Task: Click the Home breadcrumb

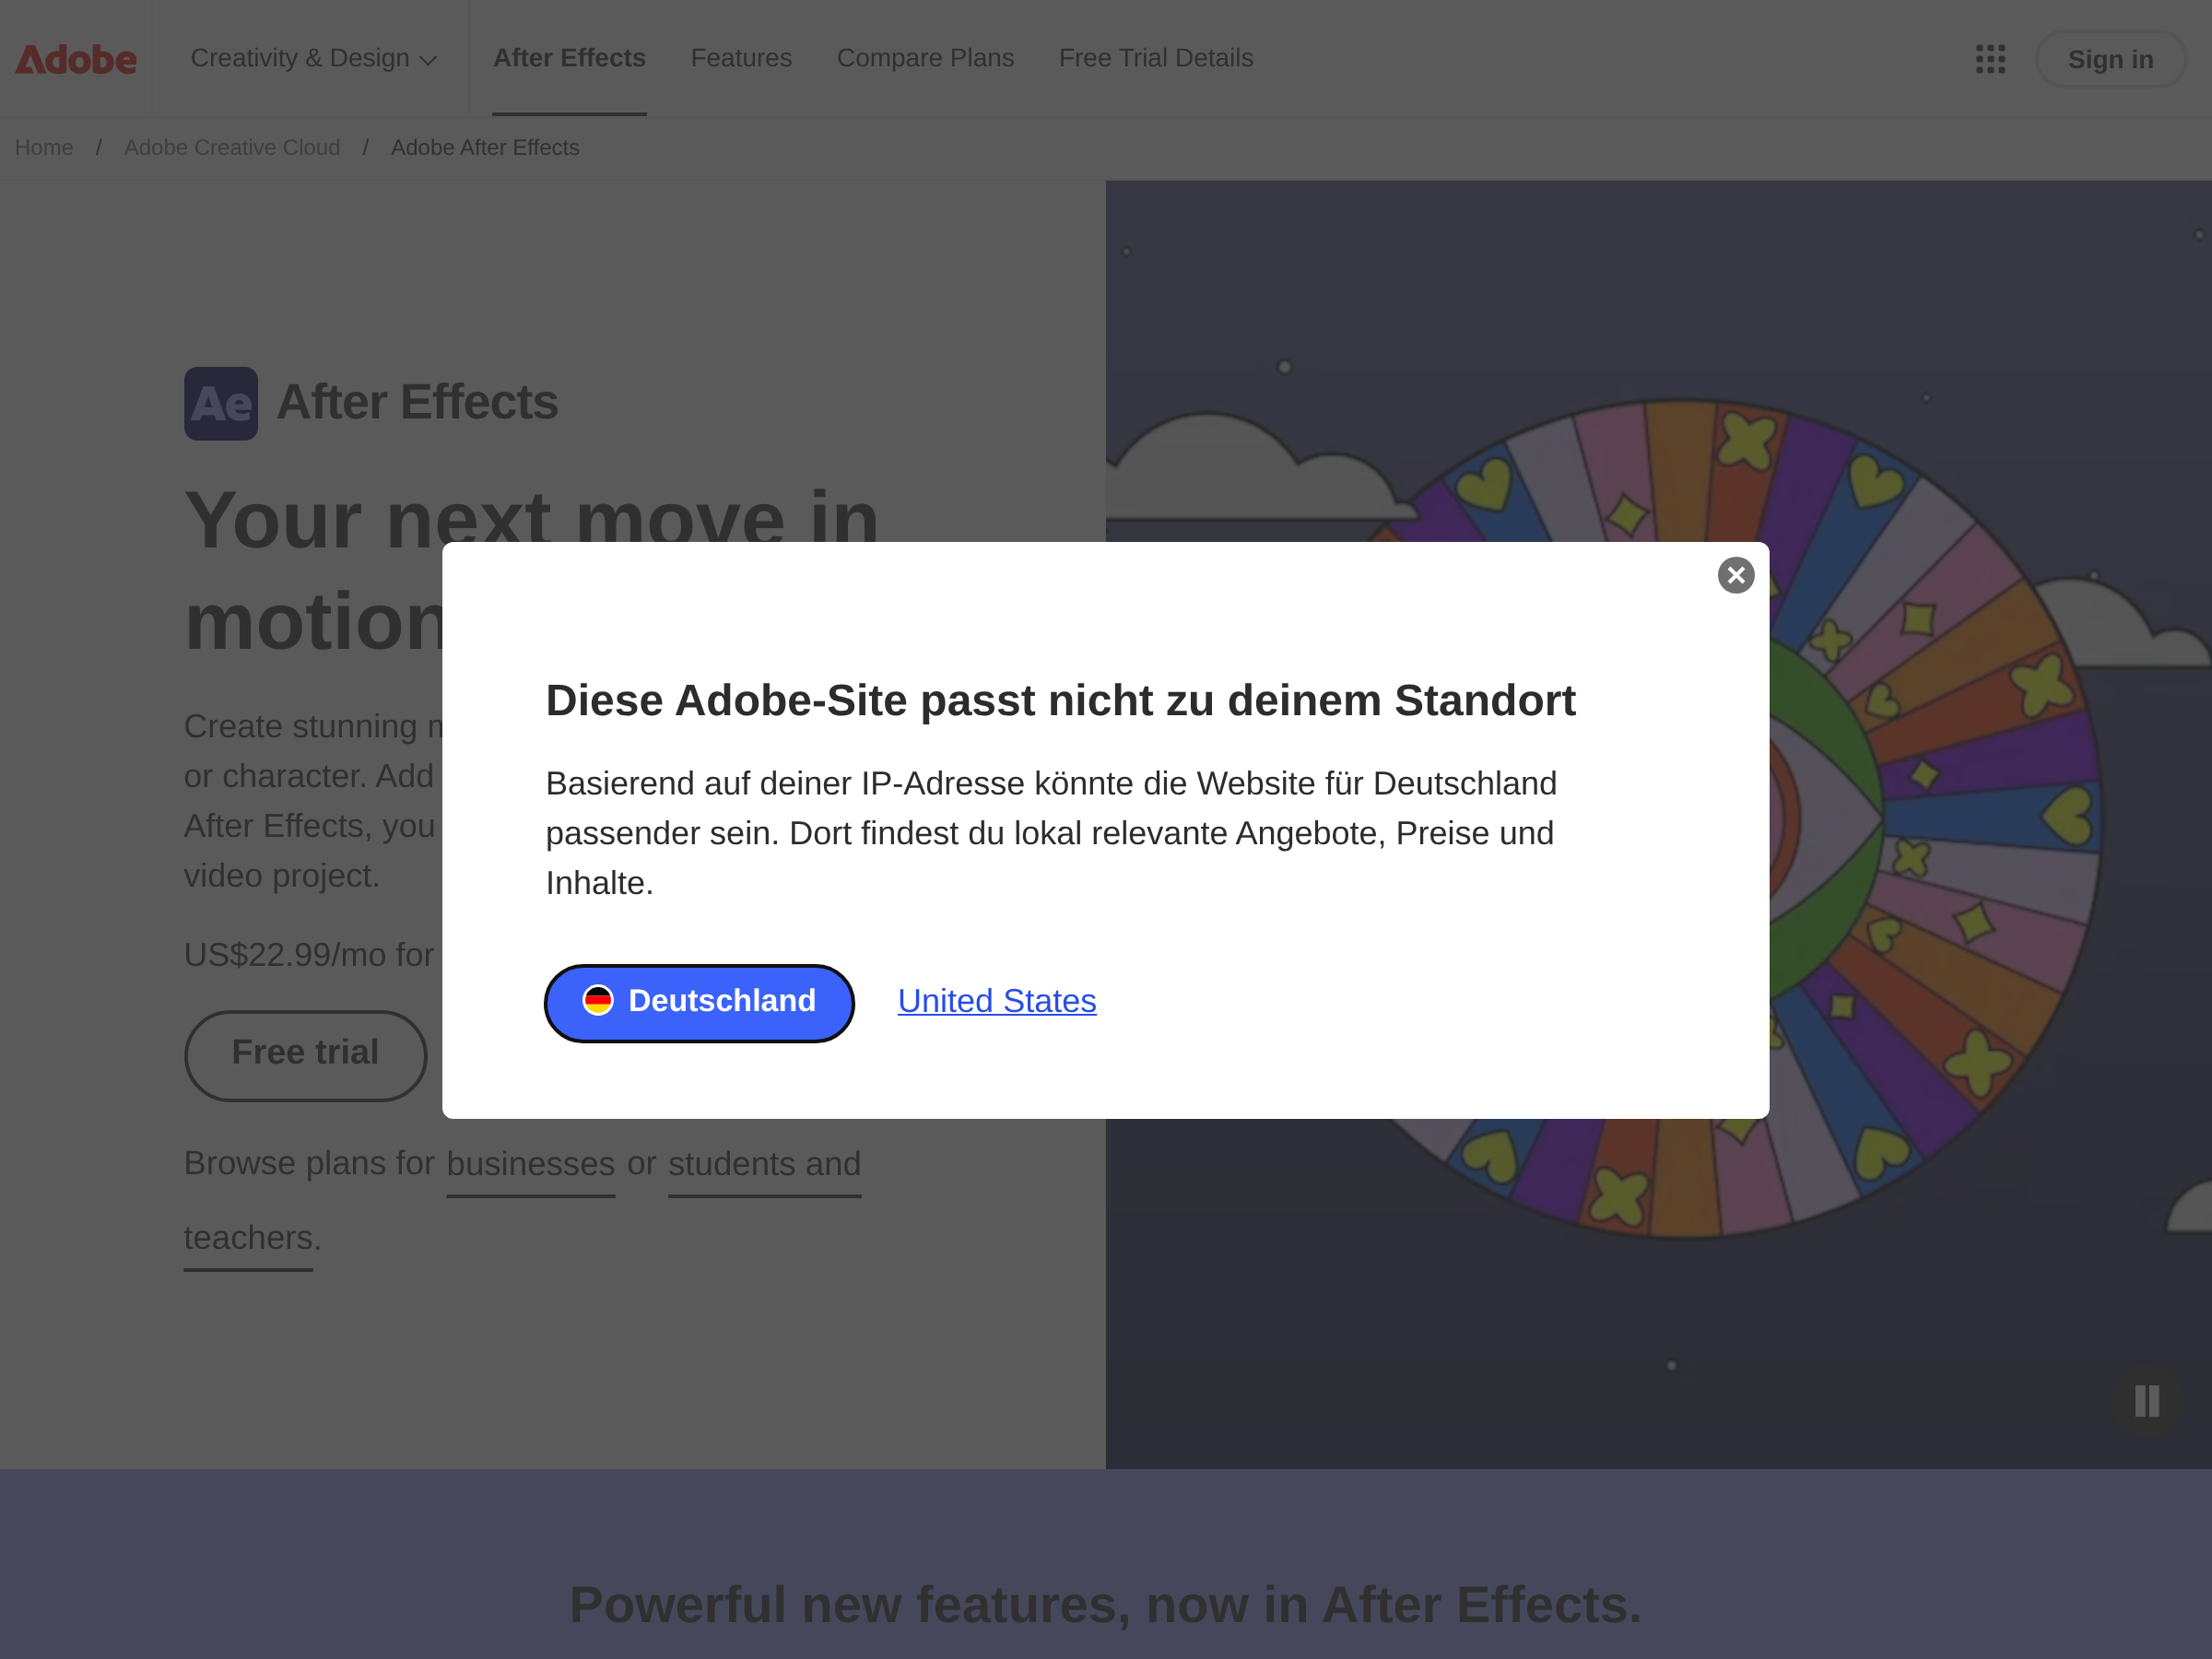Action: pos(44,148)
